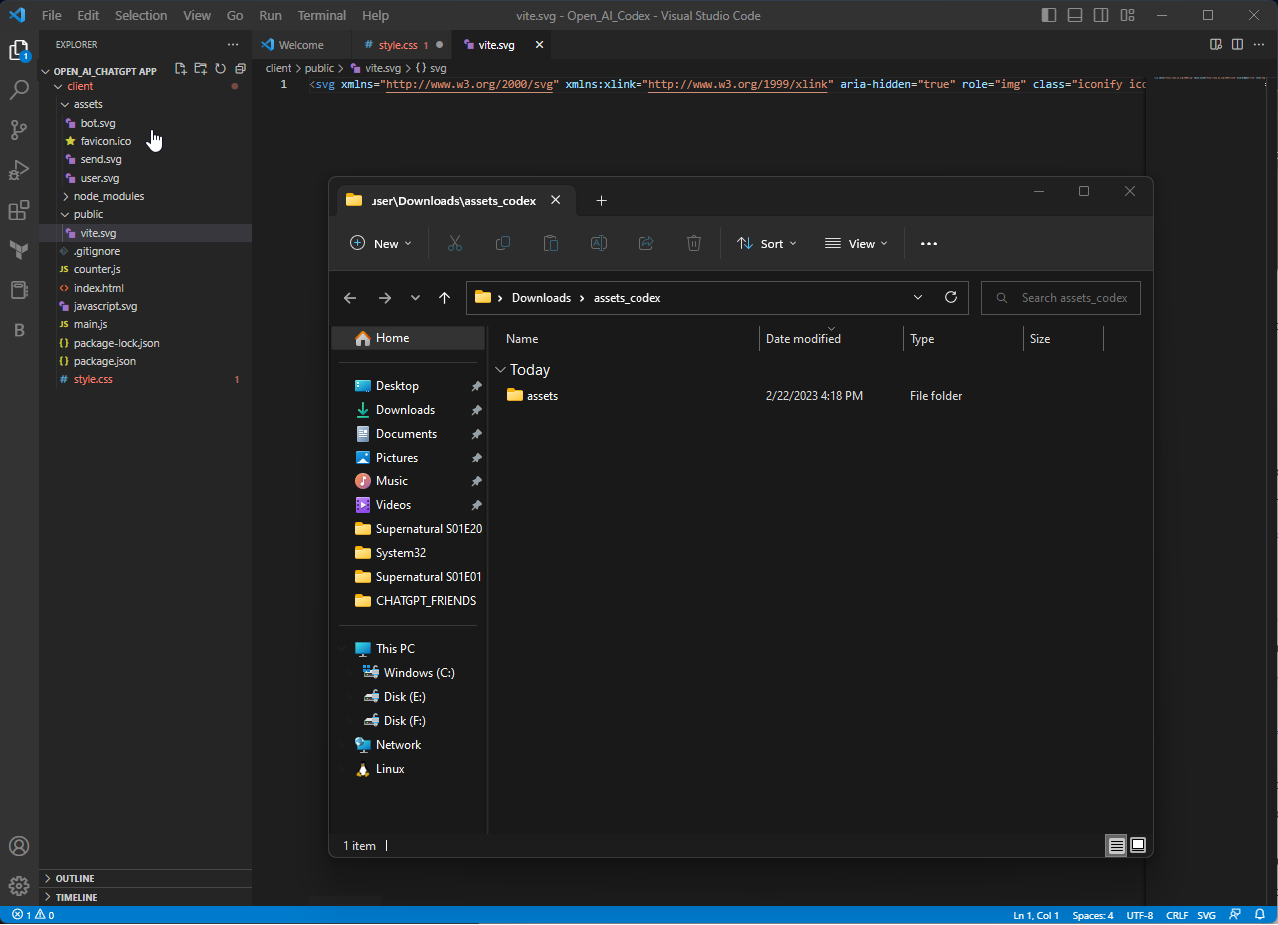The image size is (1278, 925).
Task: Open the View dropdown in File Explorer
Action: pos(856,243)
